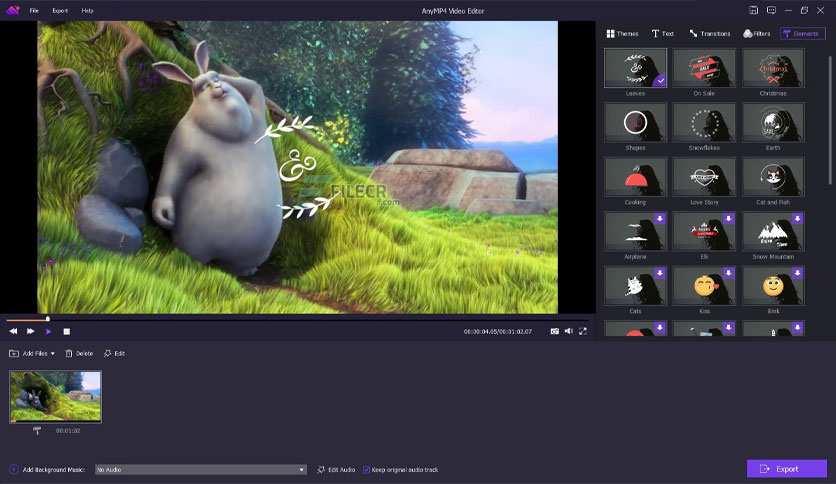
Task: Click the rewind playback button
Action: click(x=13, y=331)
